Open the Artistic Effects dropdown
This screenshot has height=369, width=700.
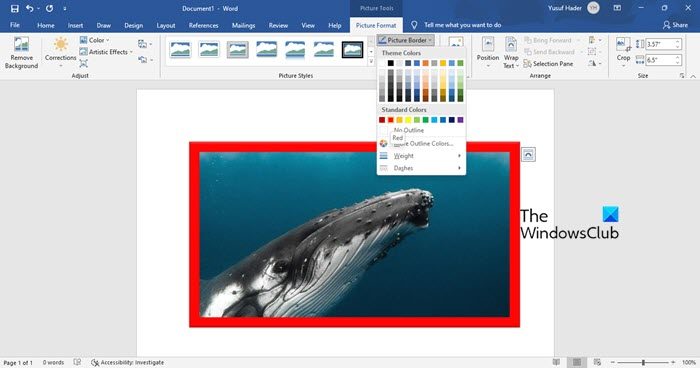pos(106,52)
